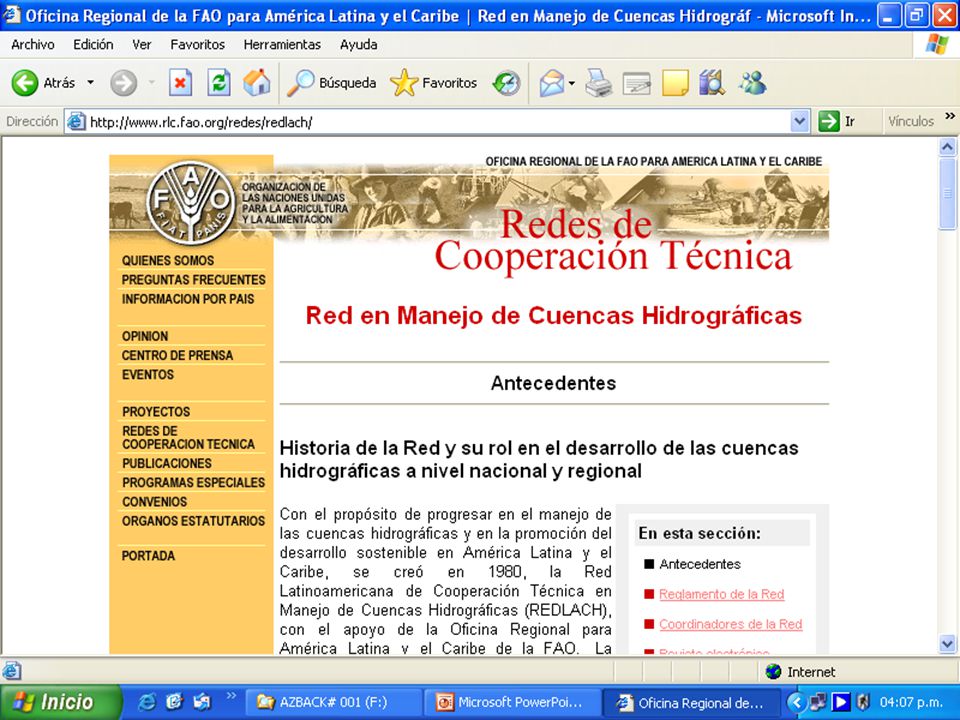Switch to Microsoft PowerPoint taskbar button
Image resolution: width=960 pixels, height=720 pixels.
(x=512, y=702)
